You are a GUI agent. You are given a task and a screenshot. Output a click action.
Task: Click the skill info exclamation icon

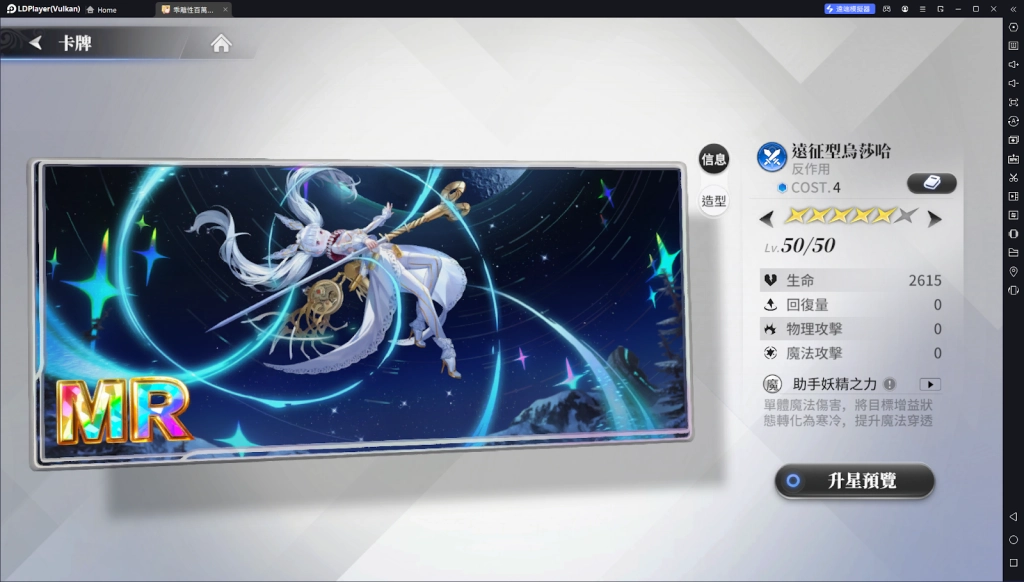coord(890,384)
